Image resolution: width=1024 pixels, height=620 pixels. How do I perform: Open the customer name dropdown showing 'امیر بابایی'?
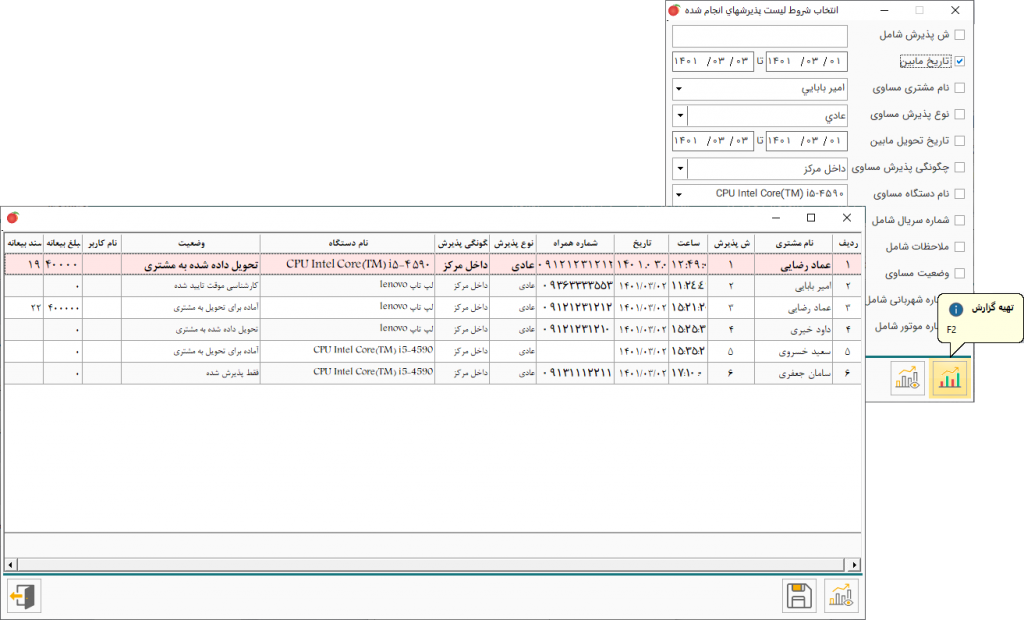(x=679, y=89)
